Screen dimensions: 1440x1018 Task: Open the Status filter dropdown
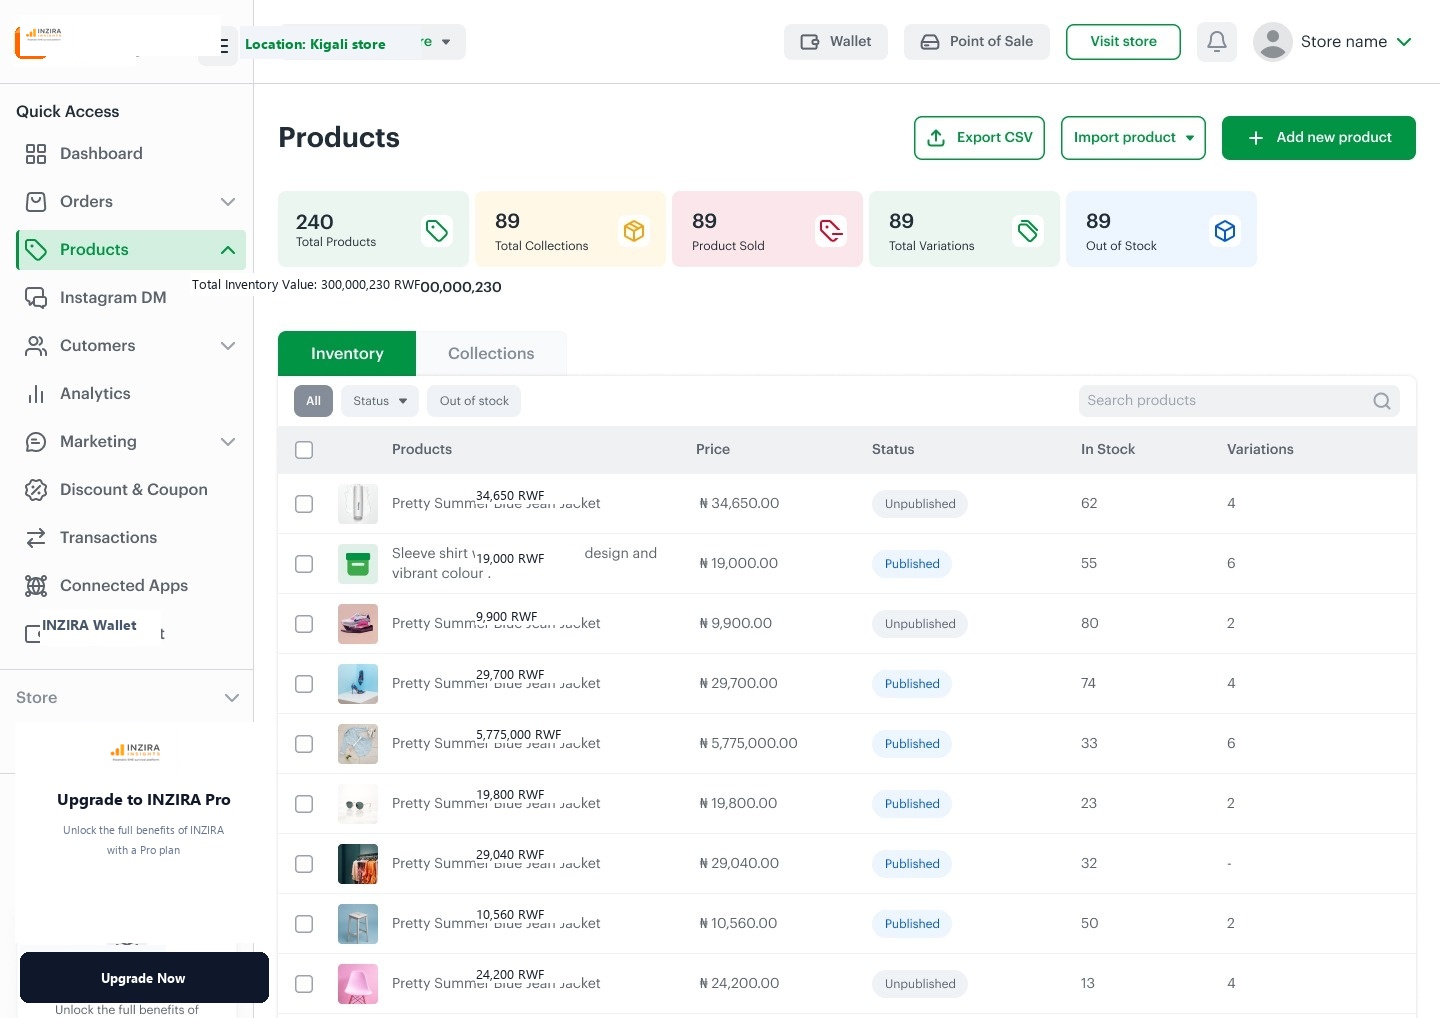click(x=380, y=401)
